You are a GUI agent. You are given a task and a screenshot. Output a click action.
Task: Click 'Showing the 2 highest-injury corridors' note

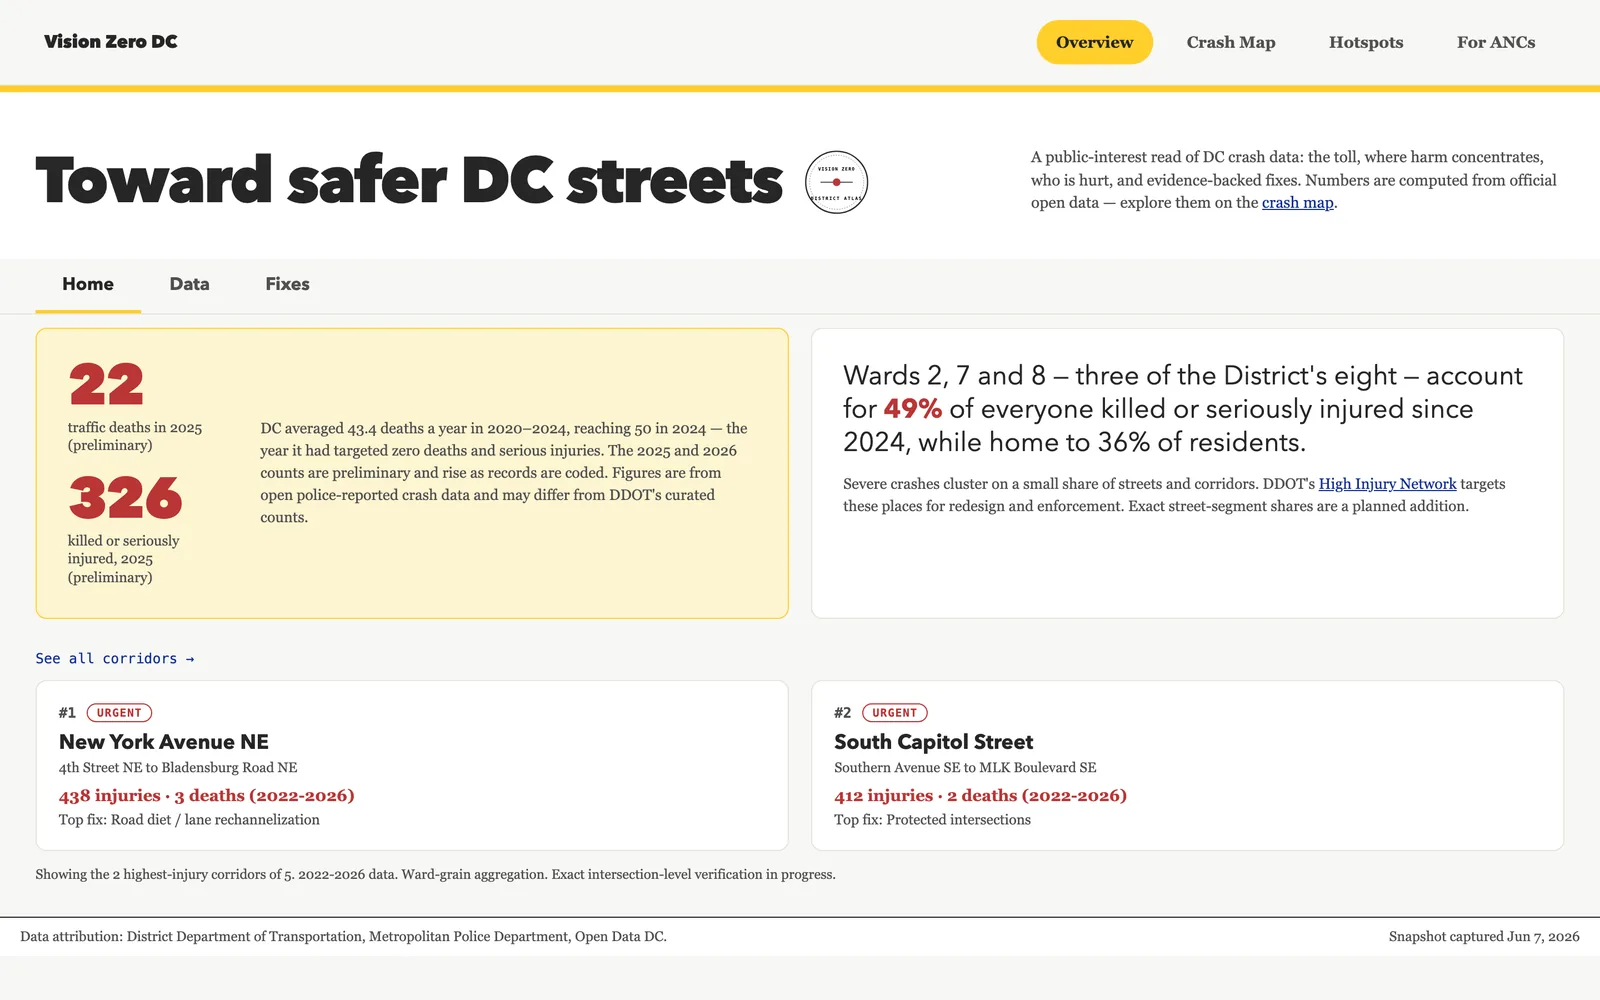pos(435,875)
